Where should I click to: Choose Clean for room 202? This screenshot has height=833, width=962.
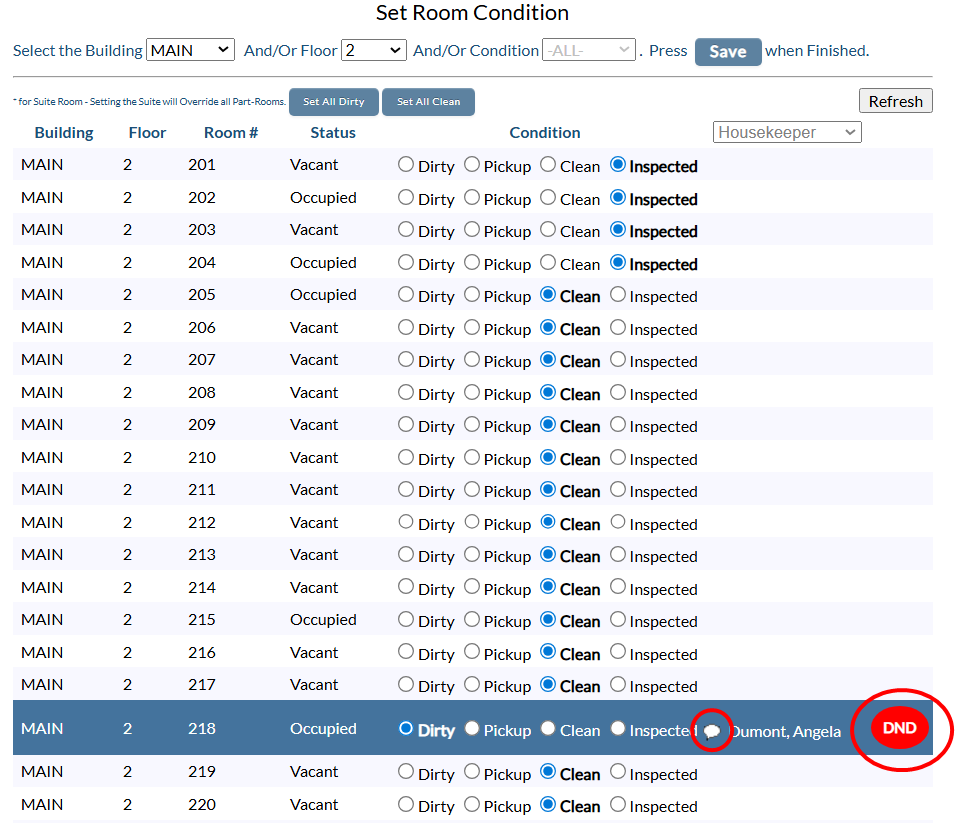pyautogui.click(x=548, y=198)
